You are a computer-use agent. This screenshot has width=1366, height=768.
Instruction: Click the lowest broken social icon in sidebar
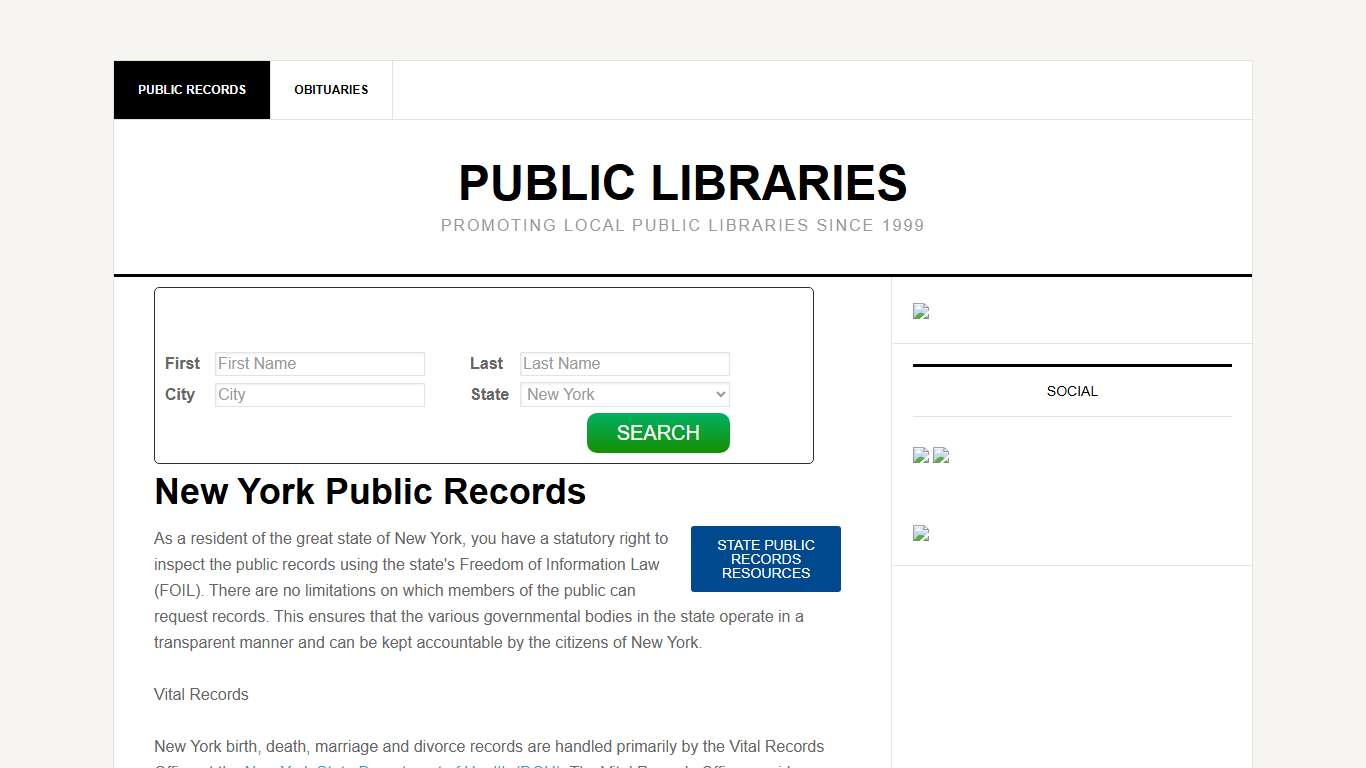pyautogui.click(x=920, y=533)
